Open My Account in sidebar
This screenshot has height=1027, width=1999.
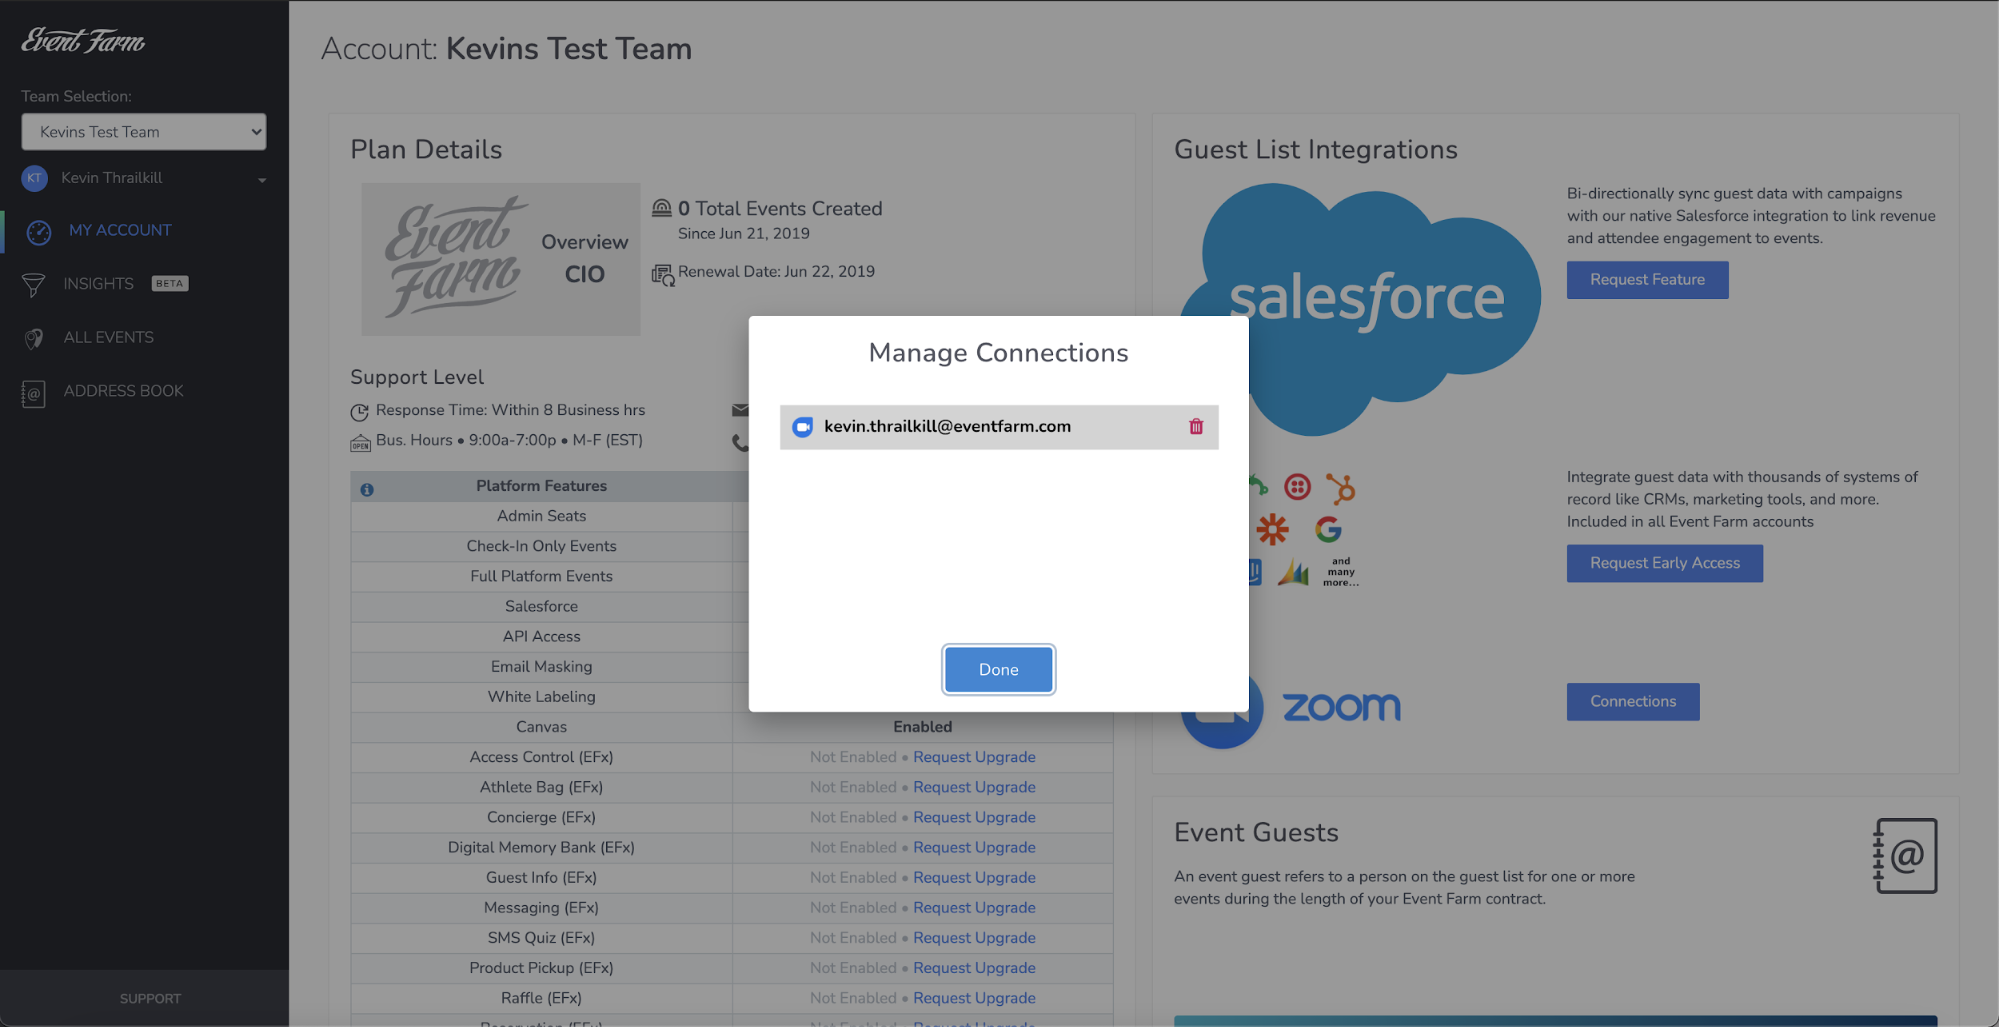pyautogui.click(x=120, y=230)
